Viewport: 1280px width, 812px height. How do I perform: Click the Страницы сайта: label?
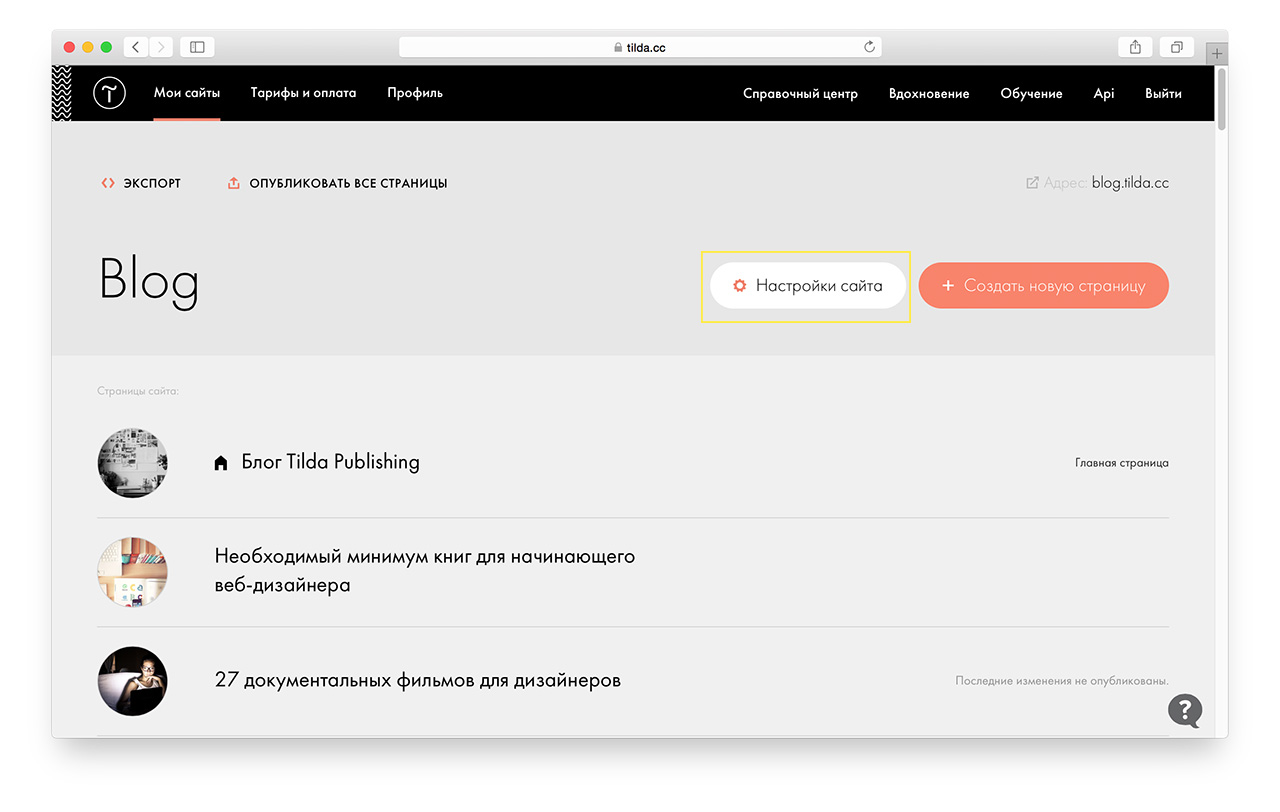[138, 391]
